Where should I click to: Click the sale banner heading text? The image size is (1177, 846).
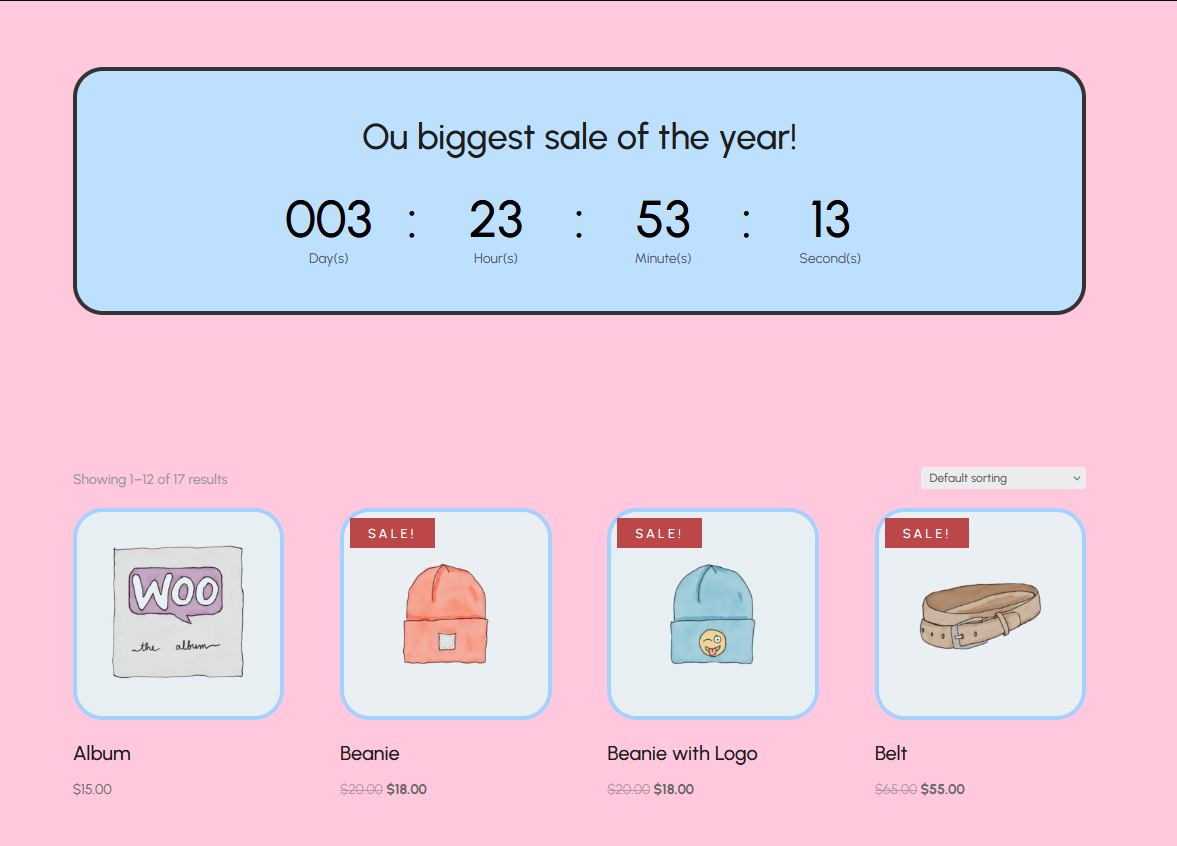click(x=579, y=137)
